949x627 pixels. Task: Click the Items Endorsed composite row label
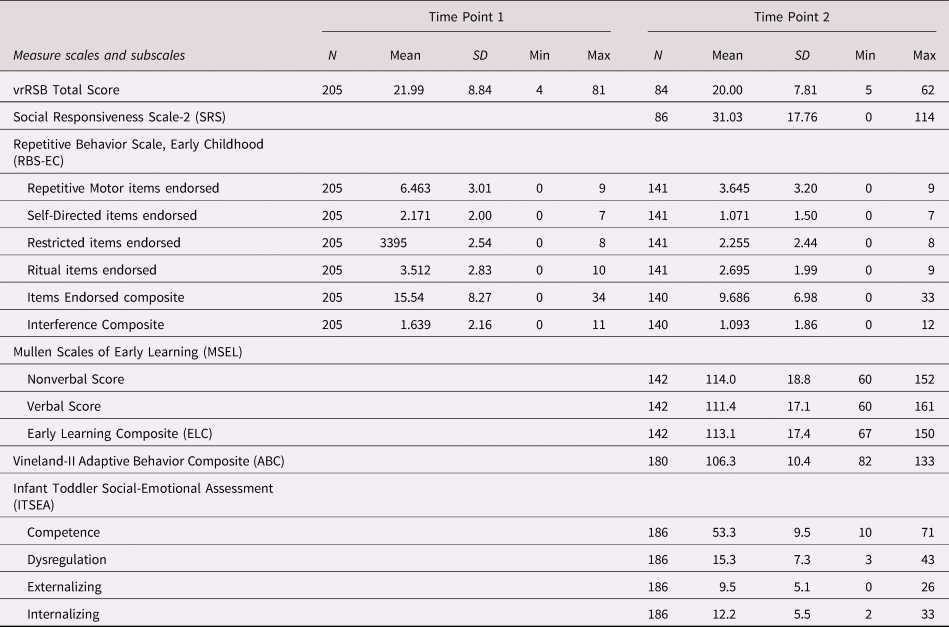point(106,297)
